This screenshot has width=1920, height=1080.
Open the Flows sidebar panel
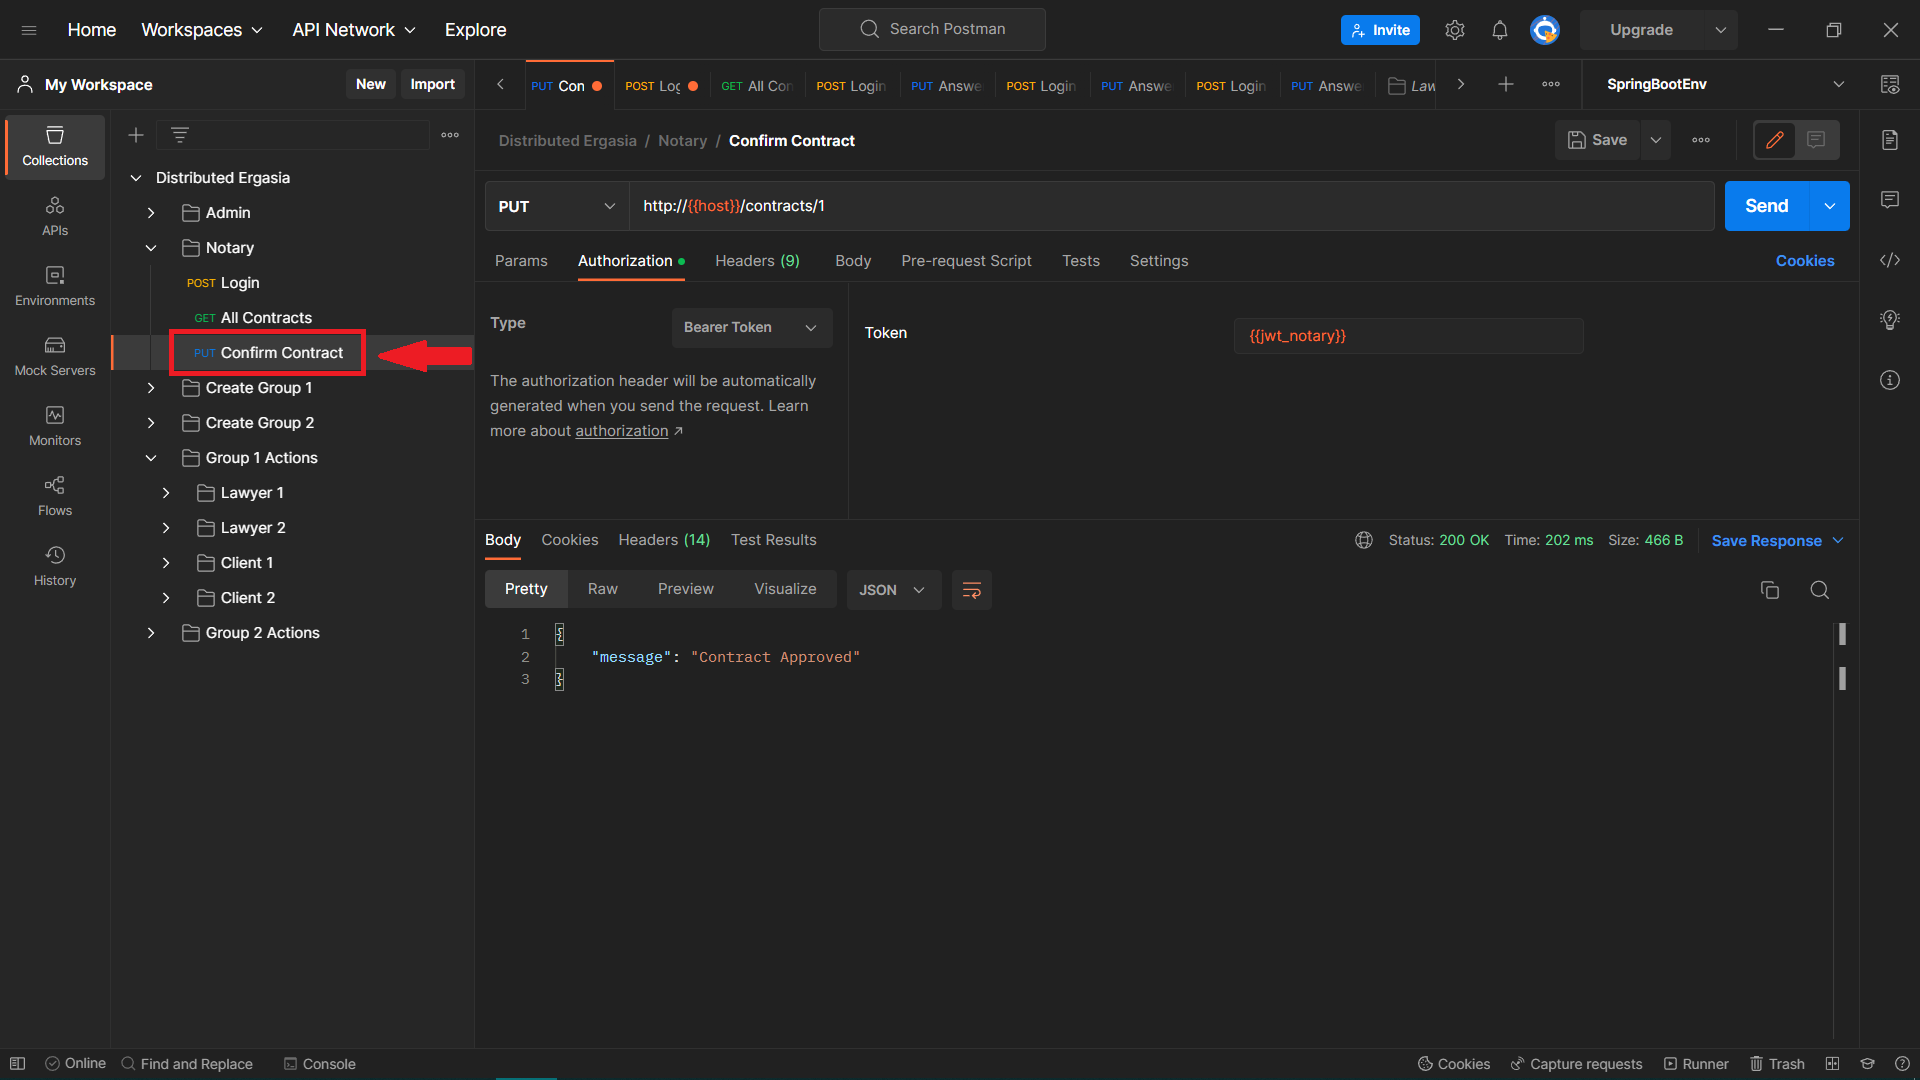55,497
